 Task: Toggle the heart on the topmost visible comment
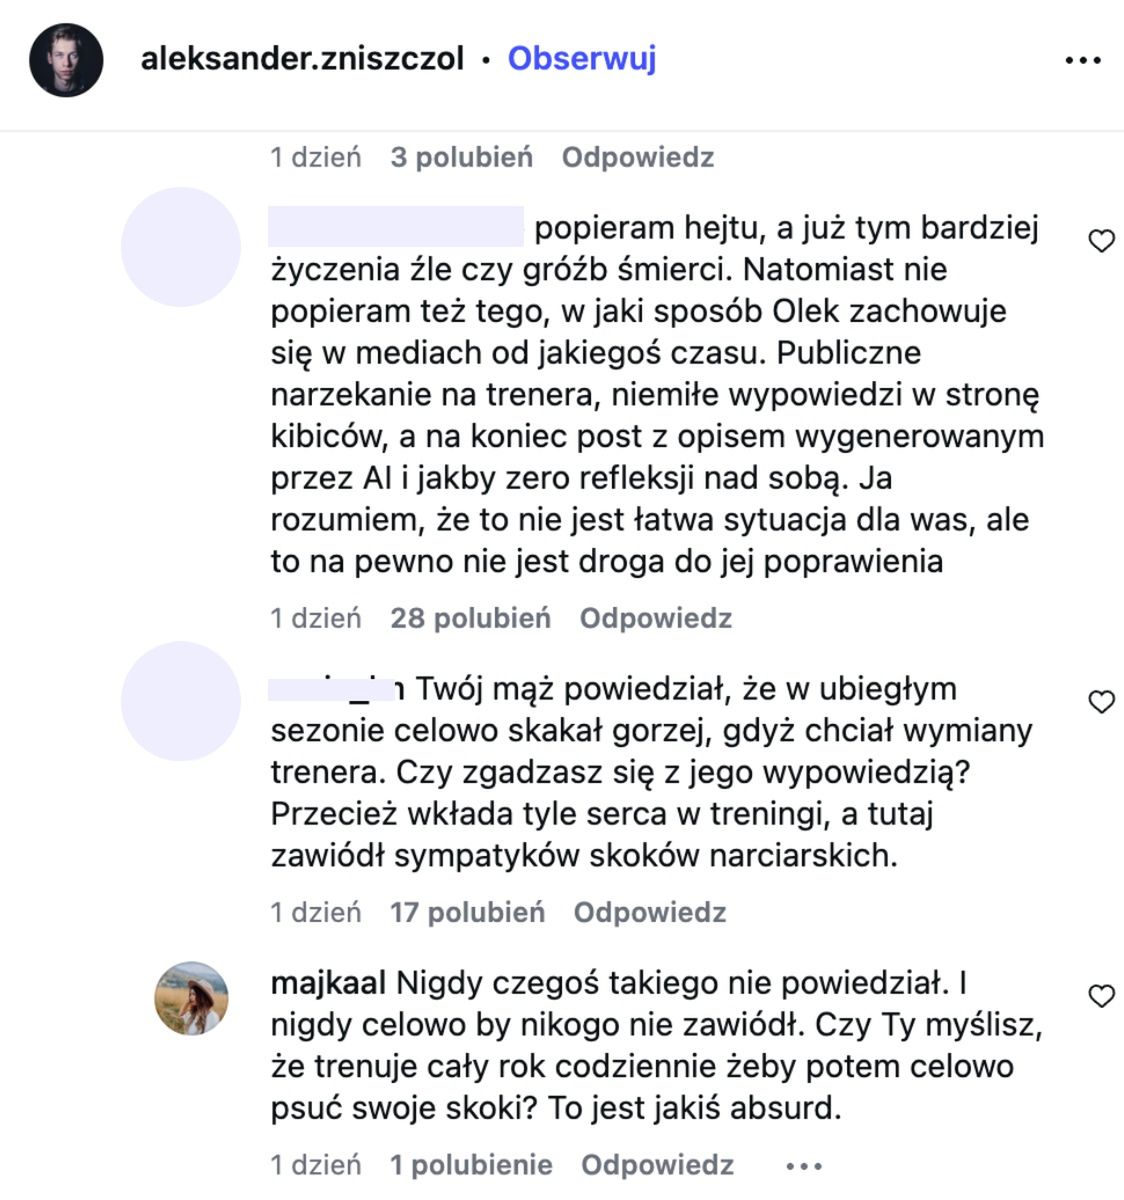1103,240
